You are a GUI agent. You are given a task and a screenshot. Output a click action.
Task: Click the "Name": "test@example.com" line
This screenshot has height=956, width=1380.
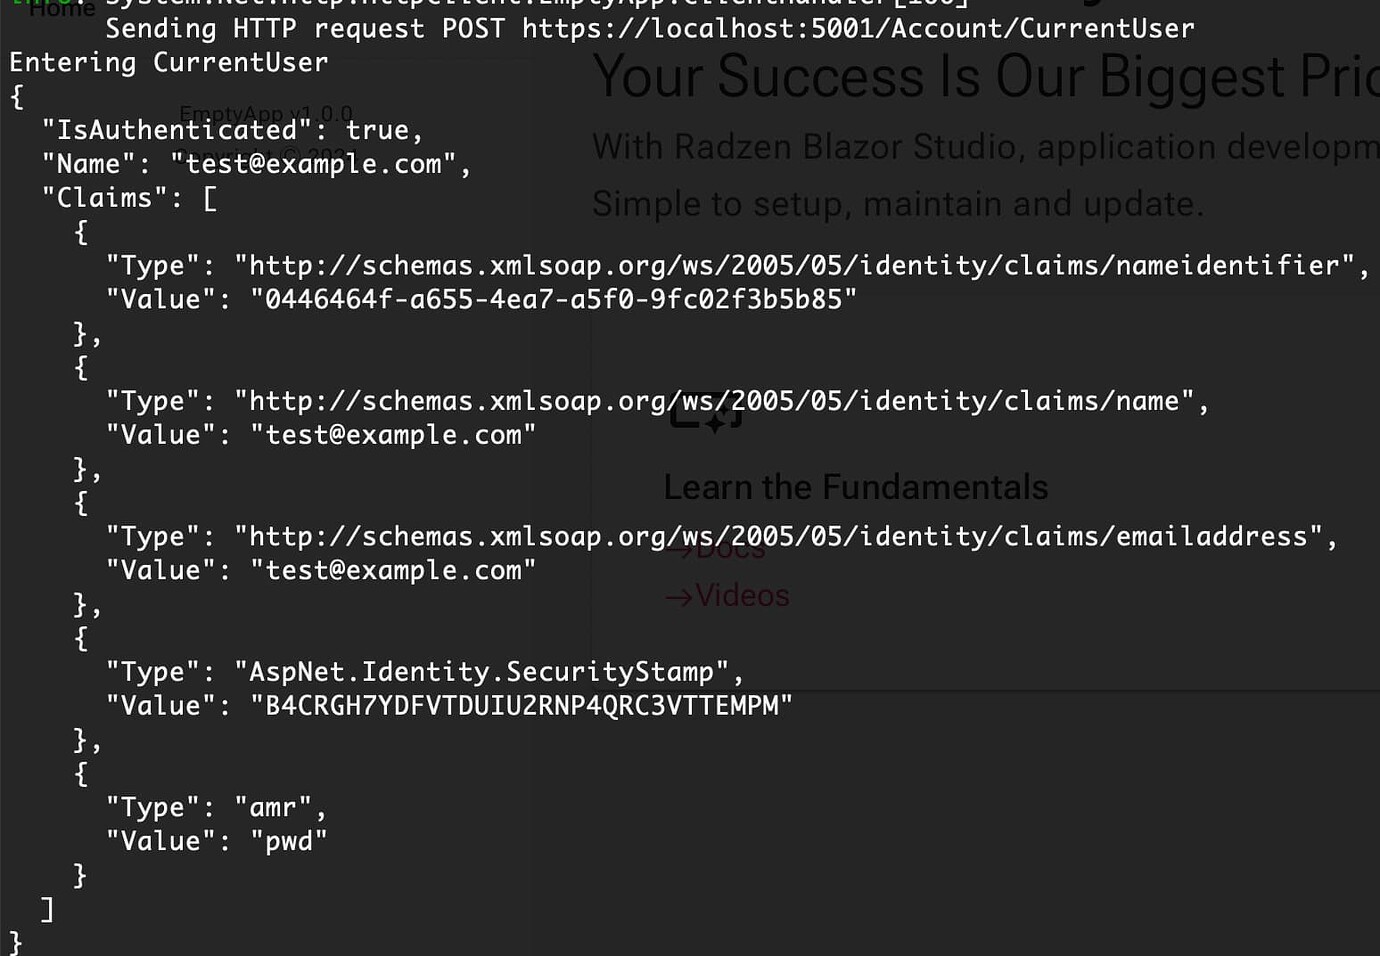coord(256,164)
